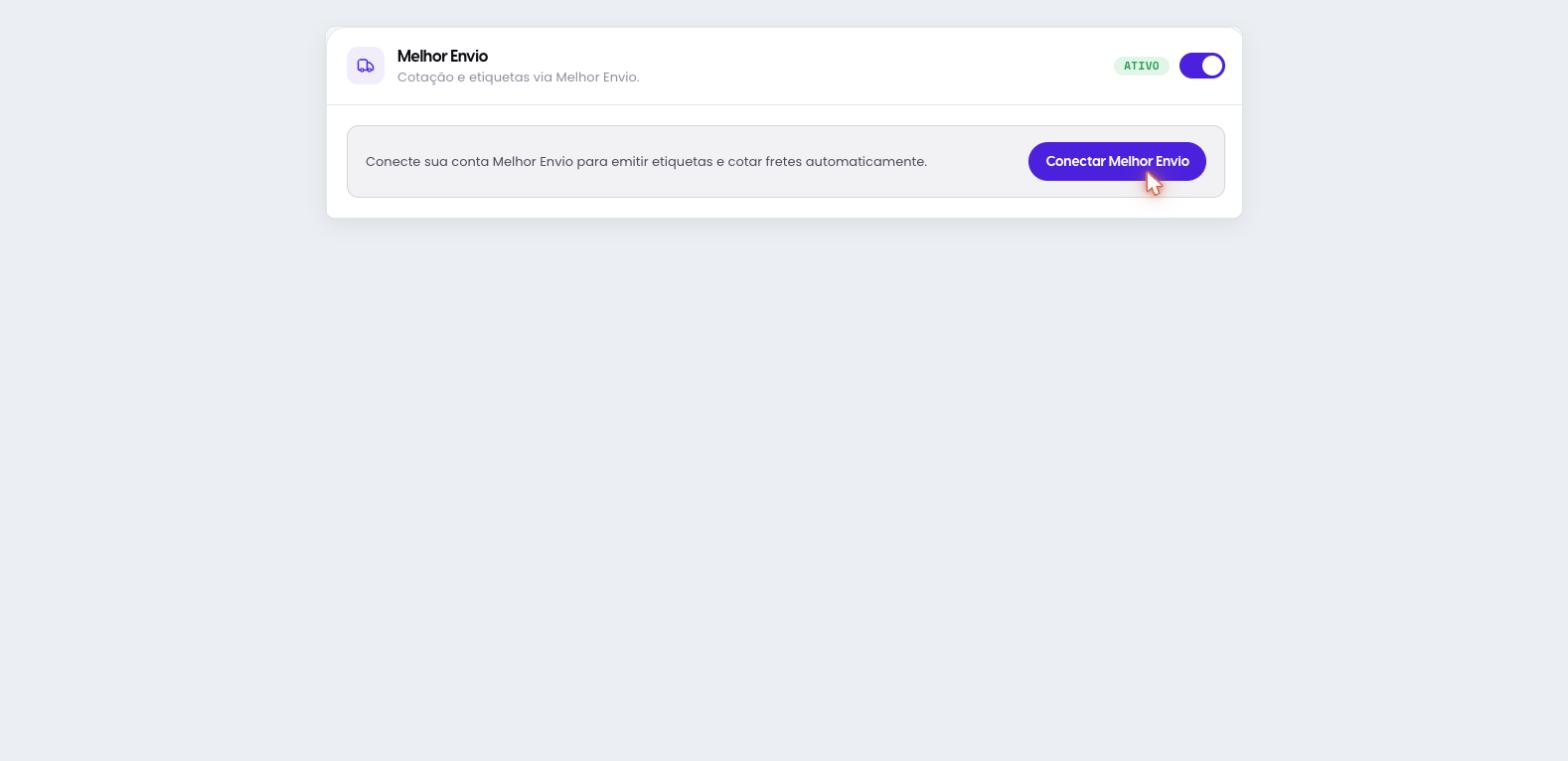1568x761 pixels.
Task: Click the white knob of the switch
Action: coord(1212,66)
